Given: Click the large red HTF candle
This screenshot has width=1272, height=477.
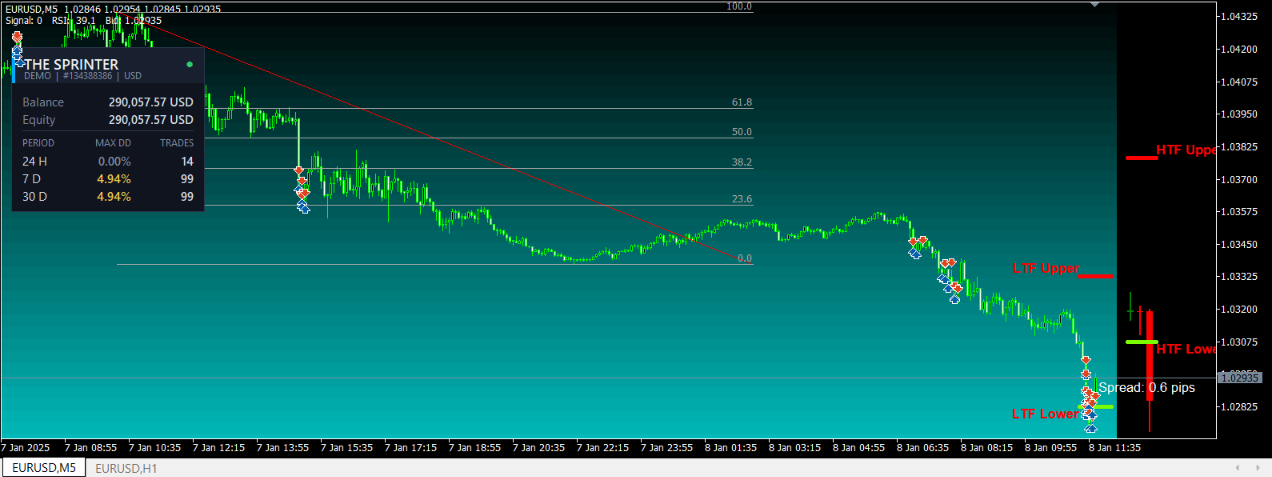Looking at the screenshot, I should coord(1150,355).
